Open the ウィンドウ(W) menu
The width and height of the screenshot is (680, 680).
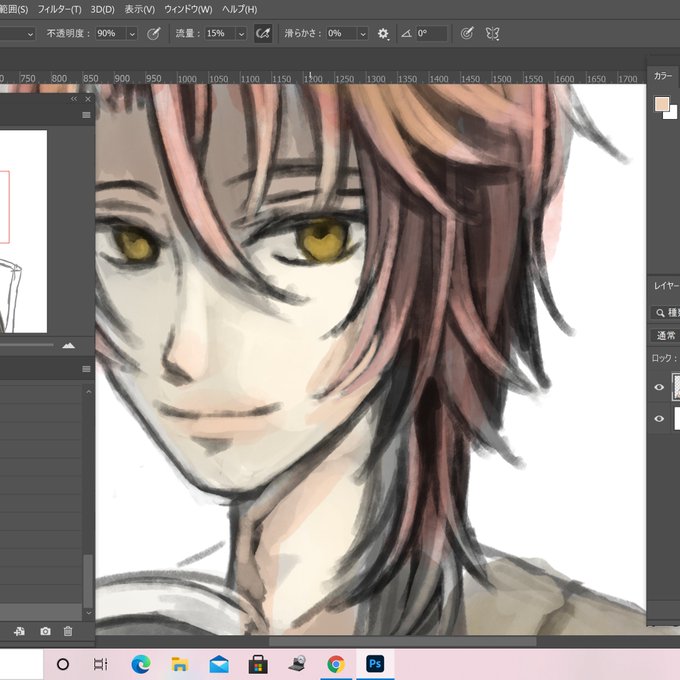tap(188, 9)
